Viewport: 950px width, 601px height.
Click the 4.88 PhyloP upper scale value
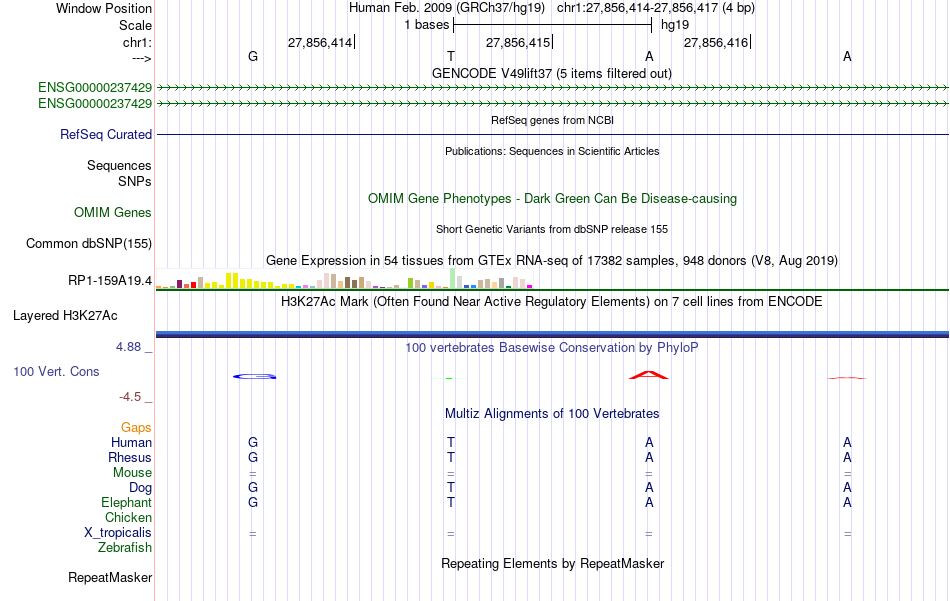pyautogui.click(x=128, y=347)
